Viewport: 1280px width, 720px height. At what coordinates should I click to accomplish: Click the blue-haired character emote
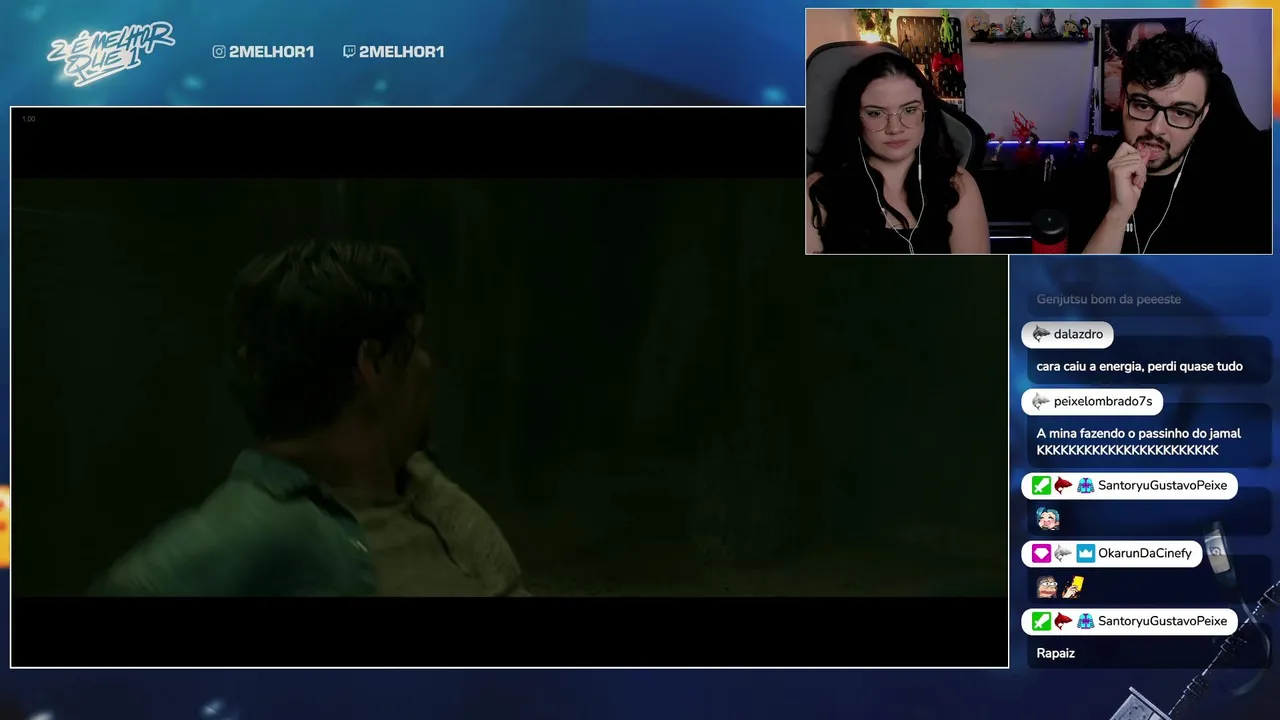pyautogui.click(x=1047, y=518)
